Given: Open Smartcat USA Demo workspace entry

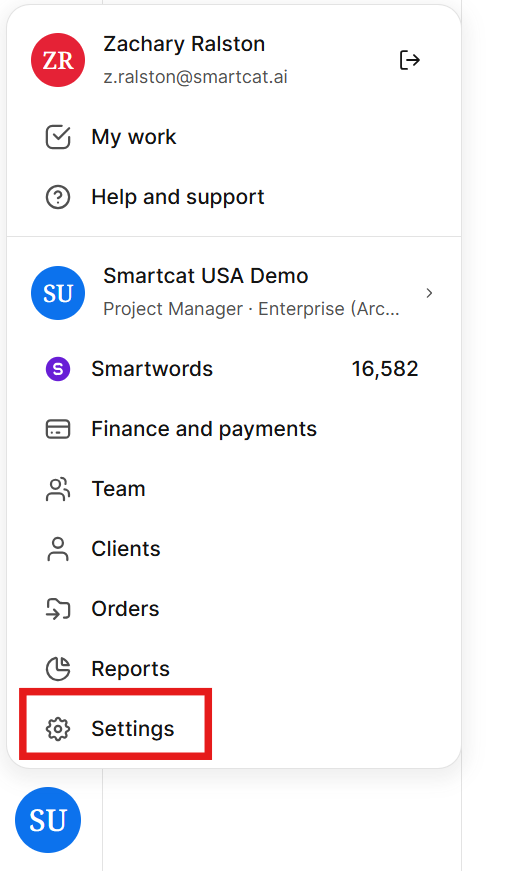Looking at the screenshot, I should click(234, 293).
